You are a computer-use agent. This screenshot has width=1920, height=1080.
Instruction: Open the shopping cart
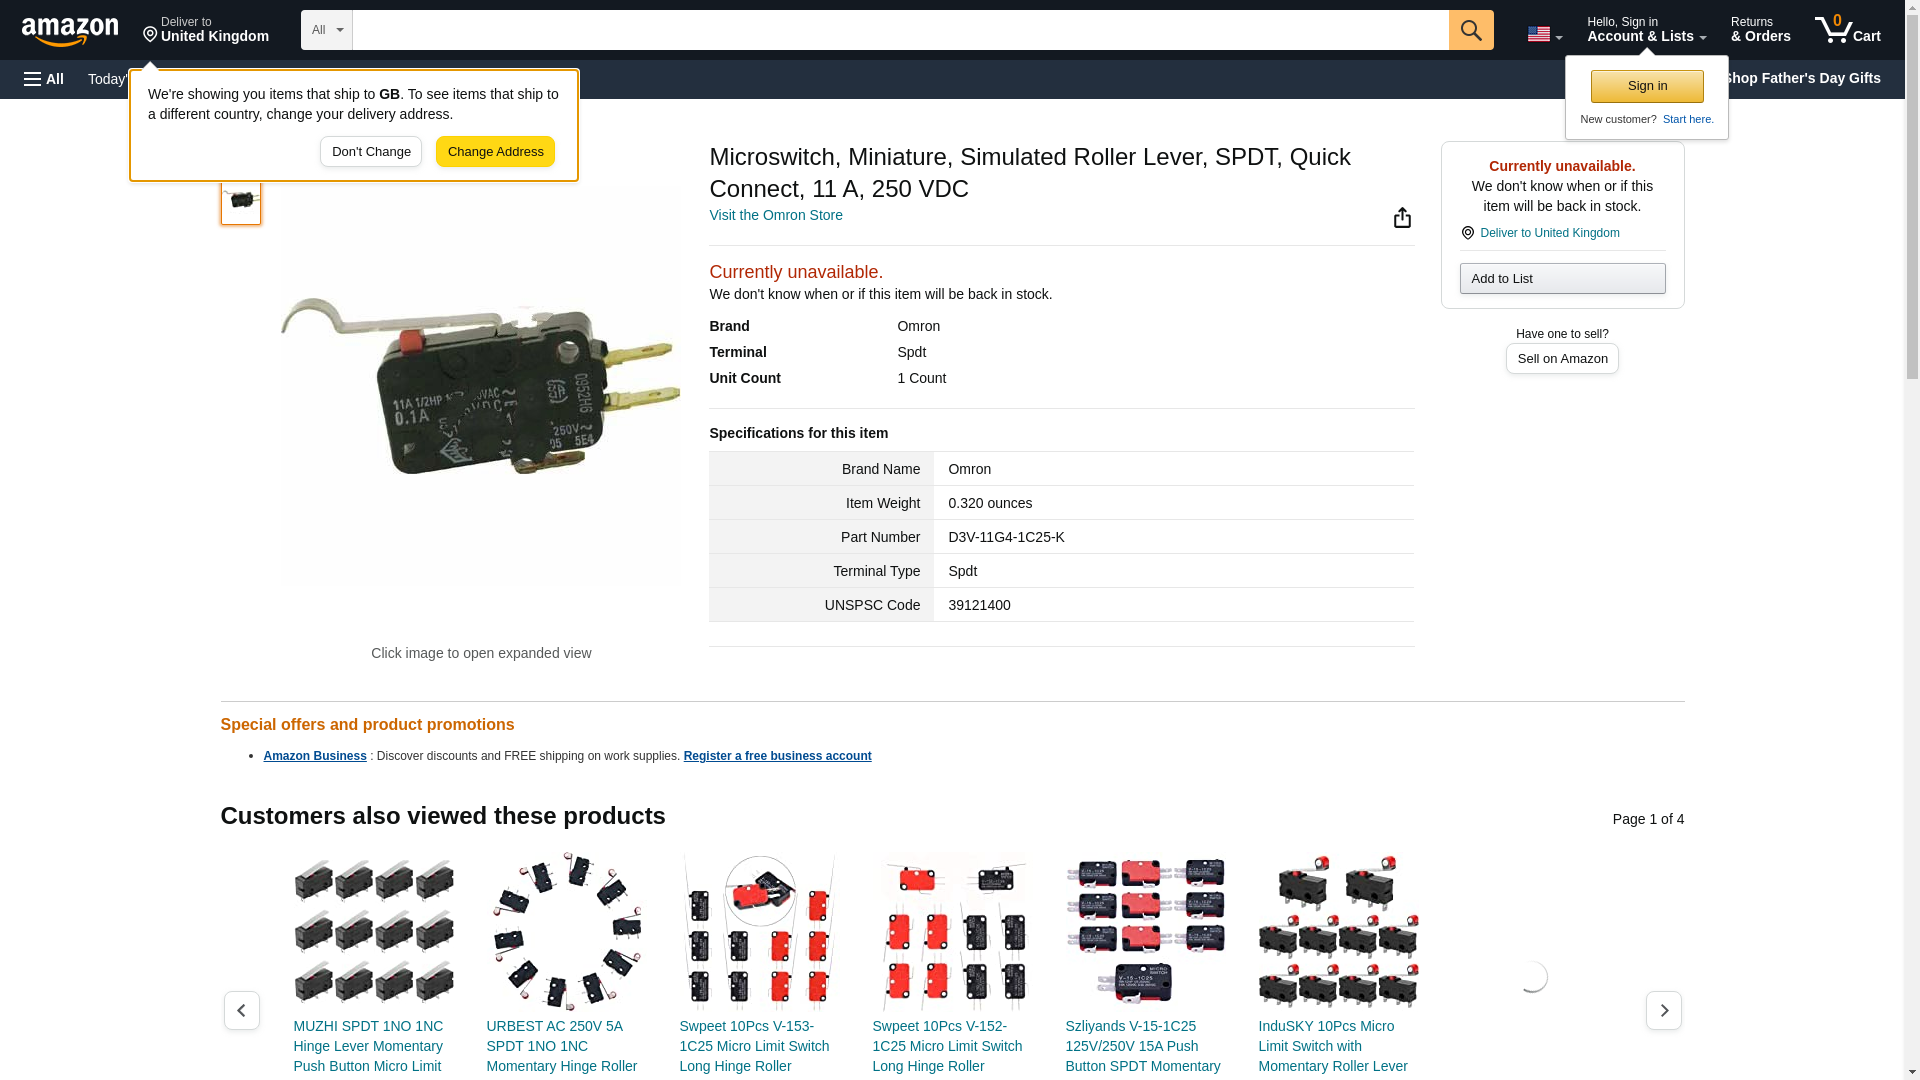[x=1847, y=30]
